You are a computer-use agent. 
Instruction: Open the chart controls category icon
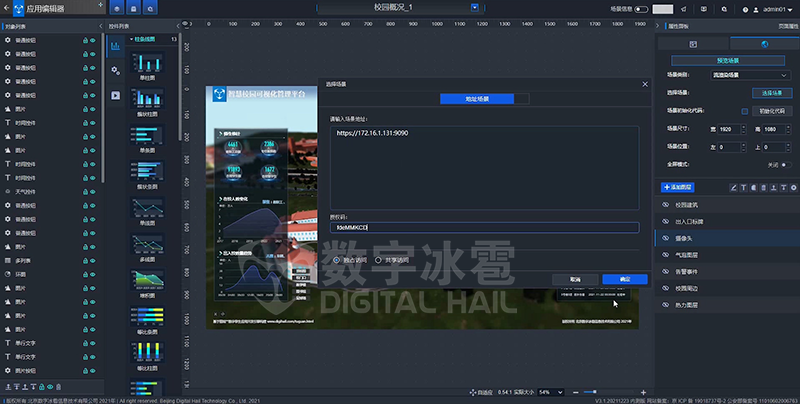click(115, 46)
